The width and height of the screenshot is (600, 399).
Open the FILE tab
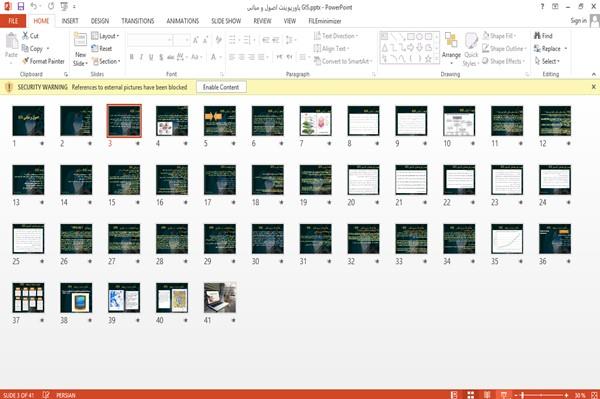tap(13, 21)
